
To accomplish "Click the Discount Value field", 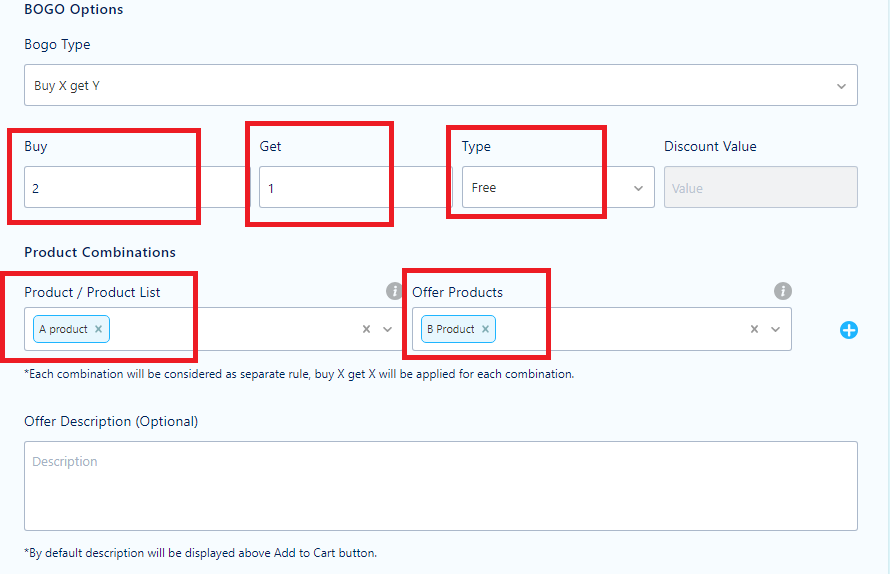I will (761, 187).
